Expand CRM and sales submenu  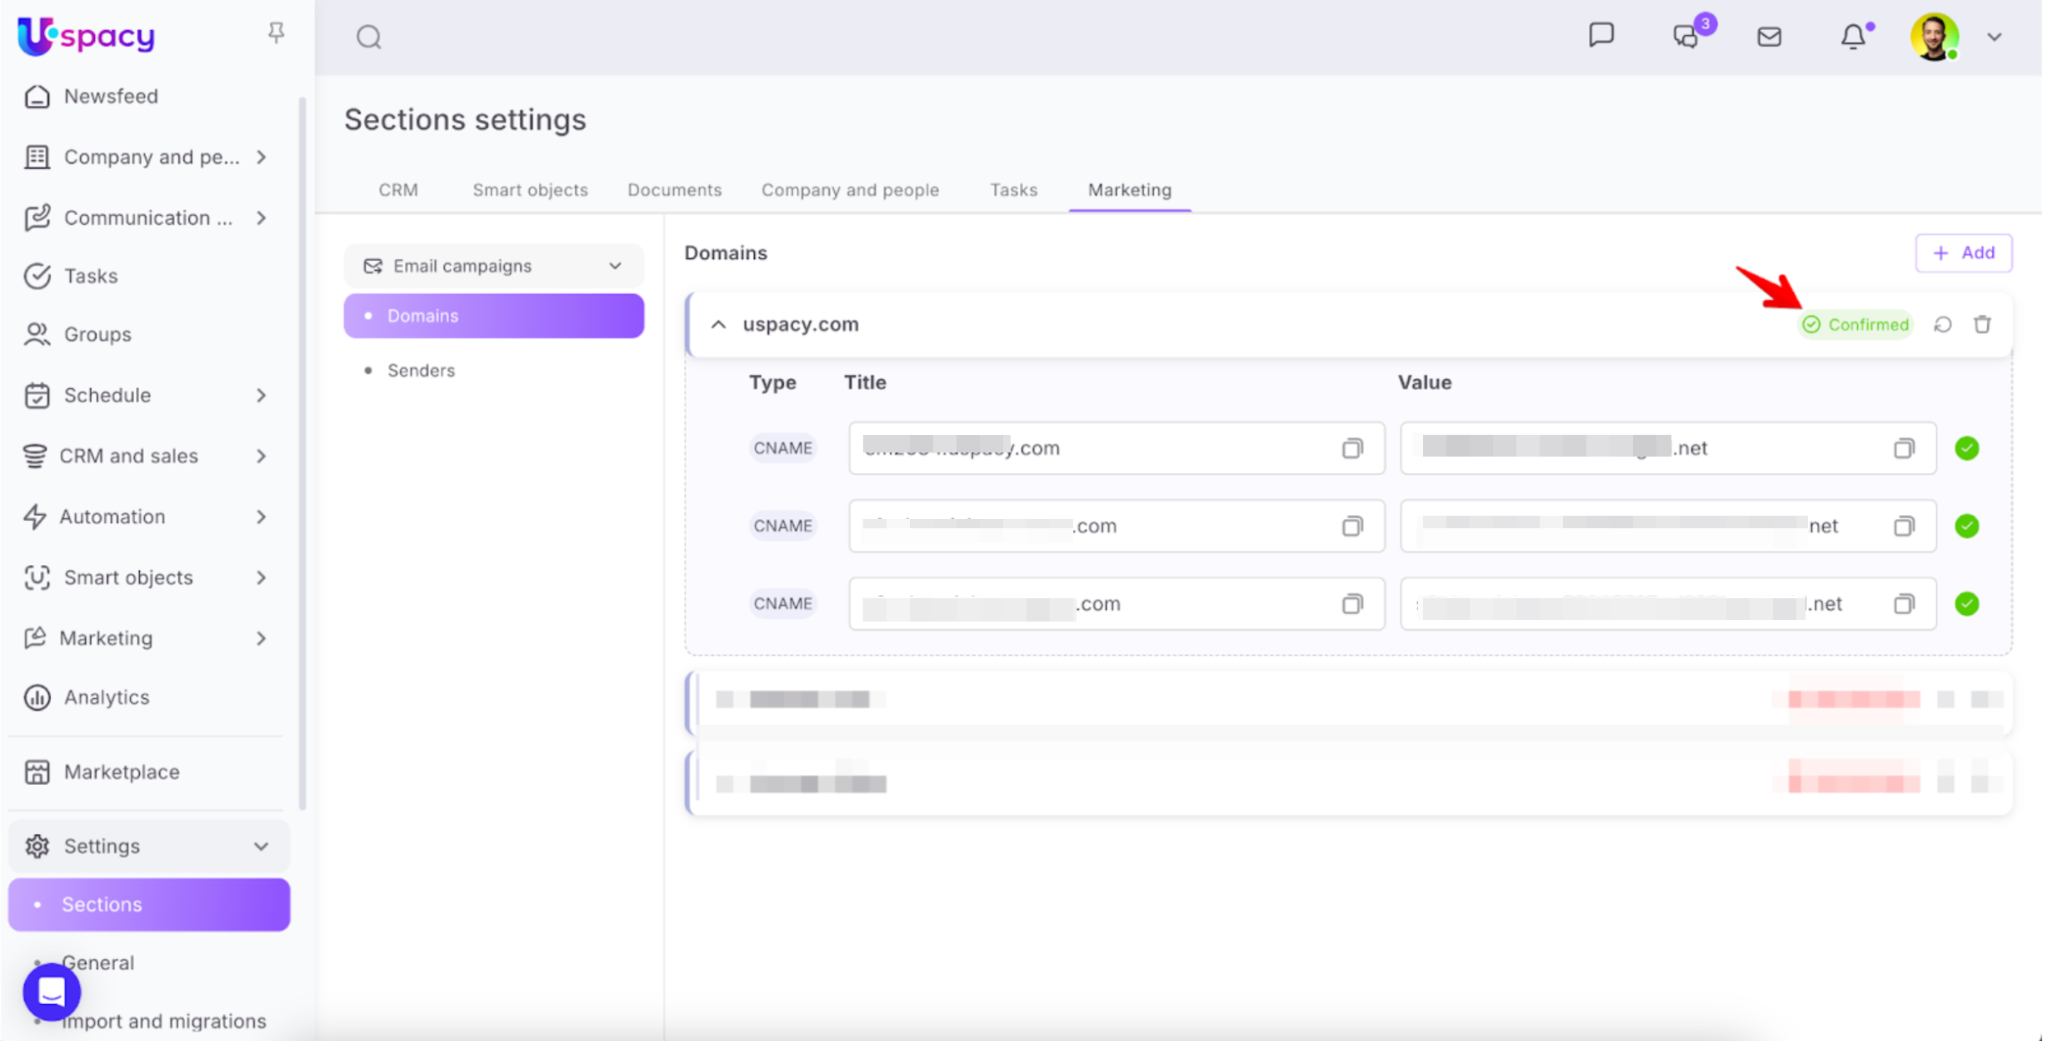pos(261,456)
